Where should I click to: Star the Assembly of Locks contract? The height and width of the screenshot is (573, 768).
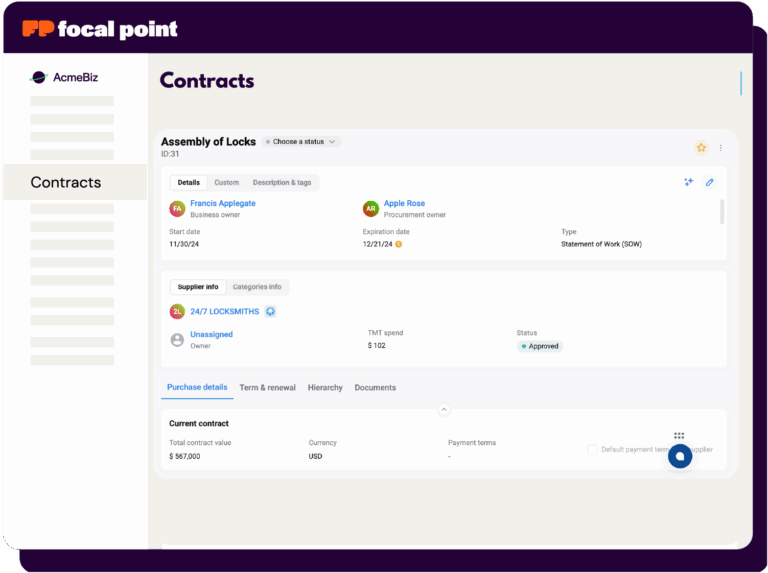(701, 148)
